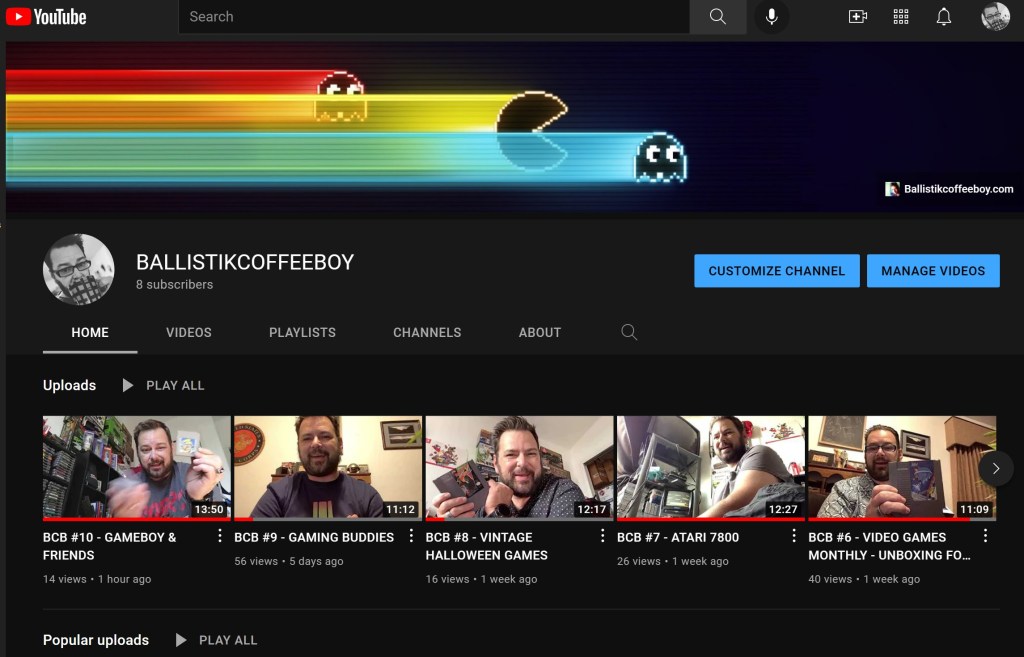Viewport: 1024px width, 657px height.
Task: Open the About tab
Action: point(539,332)
